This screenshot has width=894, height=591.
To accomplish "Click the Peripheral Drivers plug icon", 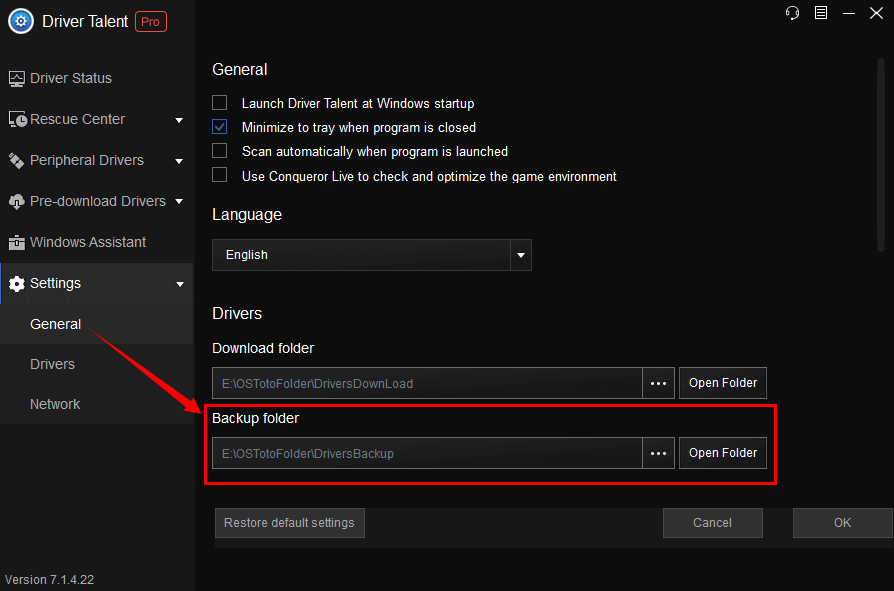I will point(17,161).
